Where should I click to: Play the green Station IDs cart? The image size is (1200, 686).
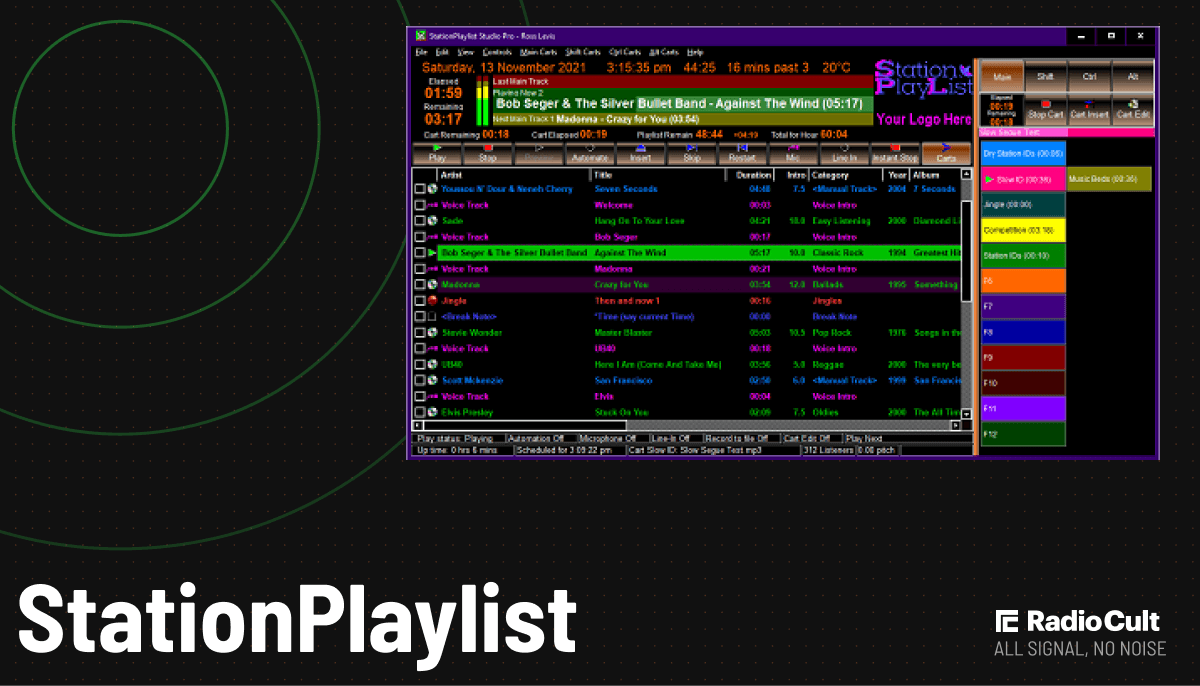click(1022, 256)
